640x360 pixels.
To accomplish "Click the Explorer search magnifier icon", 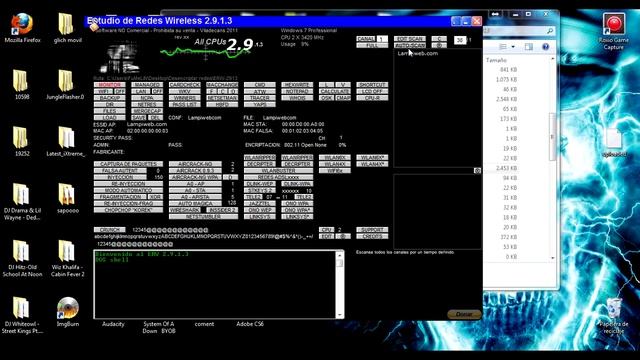I will (550, 31).
